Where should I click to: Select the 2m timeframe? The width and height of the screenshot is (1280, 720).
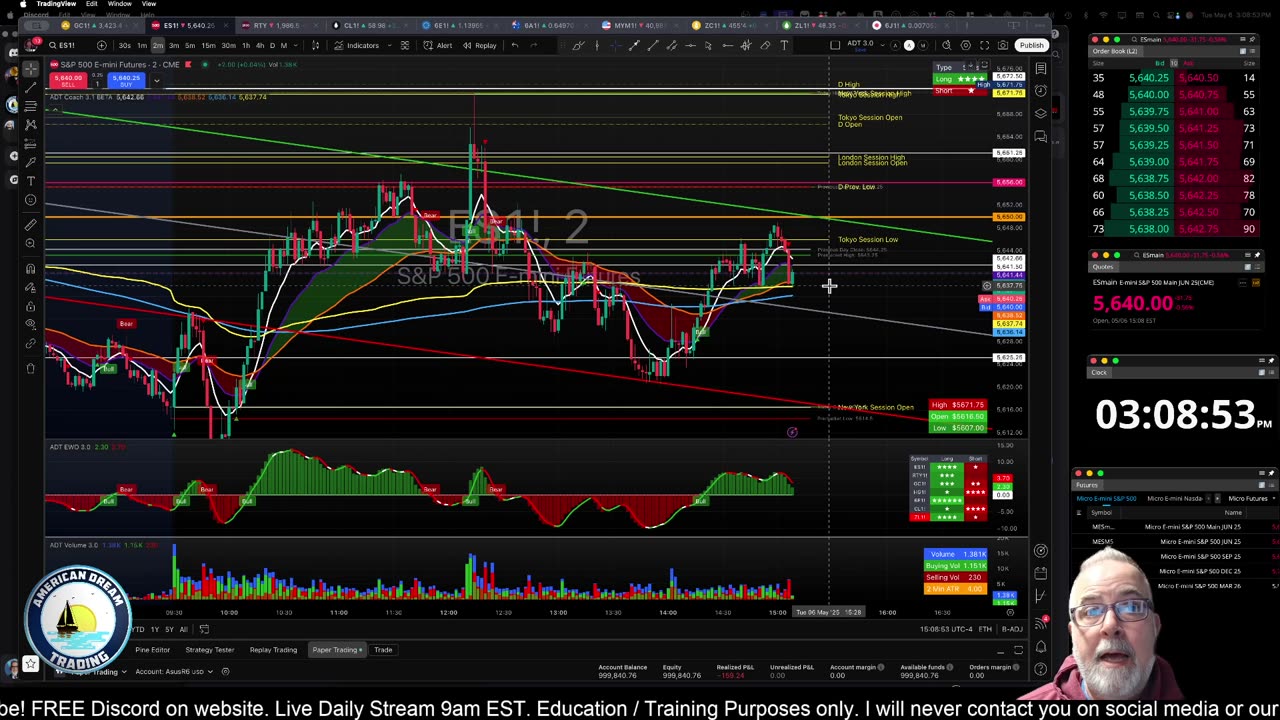pyautogui.click(x=157, y=45)
